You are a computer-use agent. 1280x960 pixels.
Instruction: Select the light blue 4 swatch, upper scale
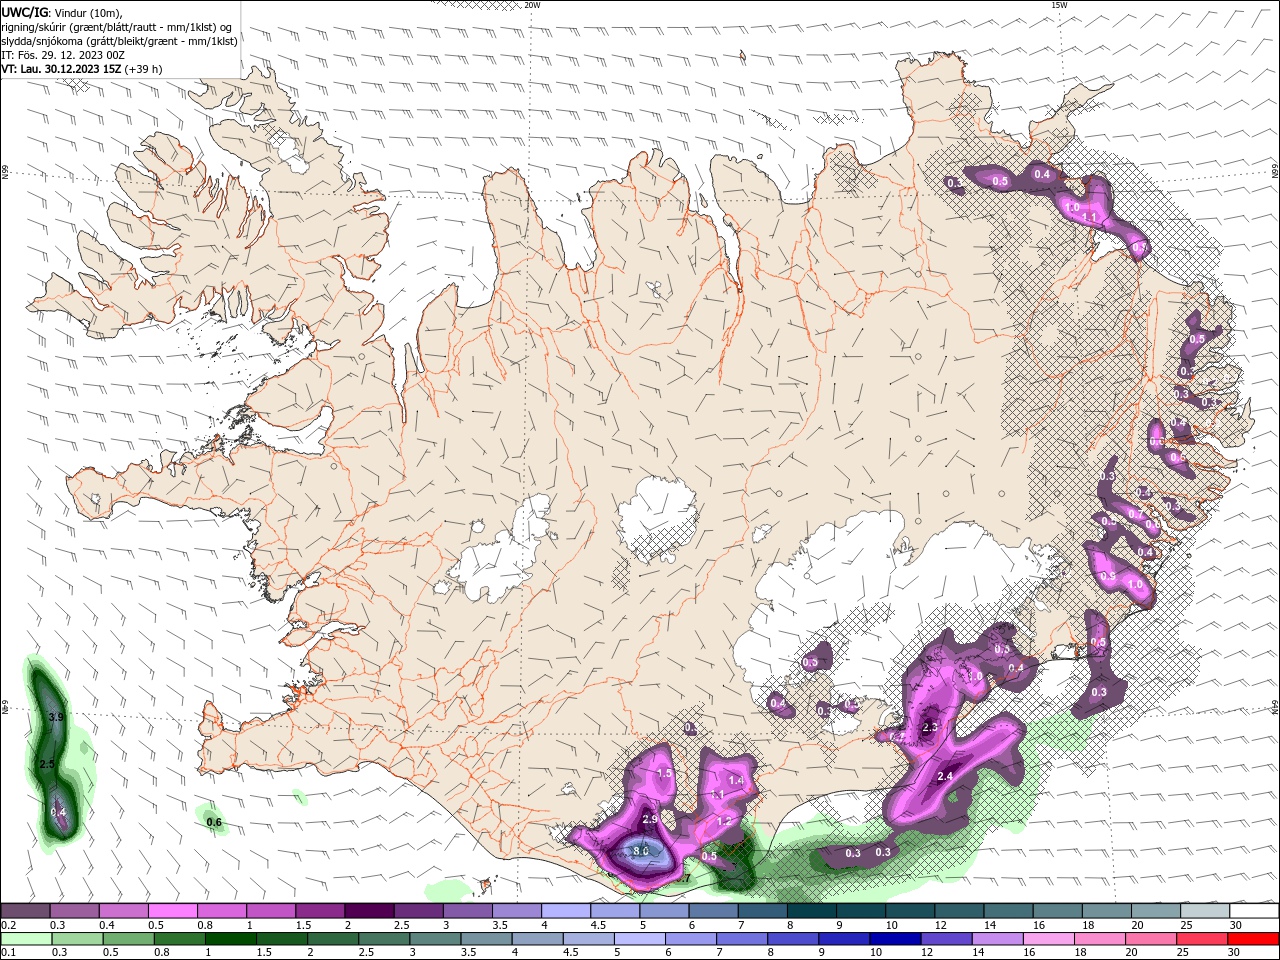pos(565,911)
